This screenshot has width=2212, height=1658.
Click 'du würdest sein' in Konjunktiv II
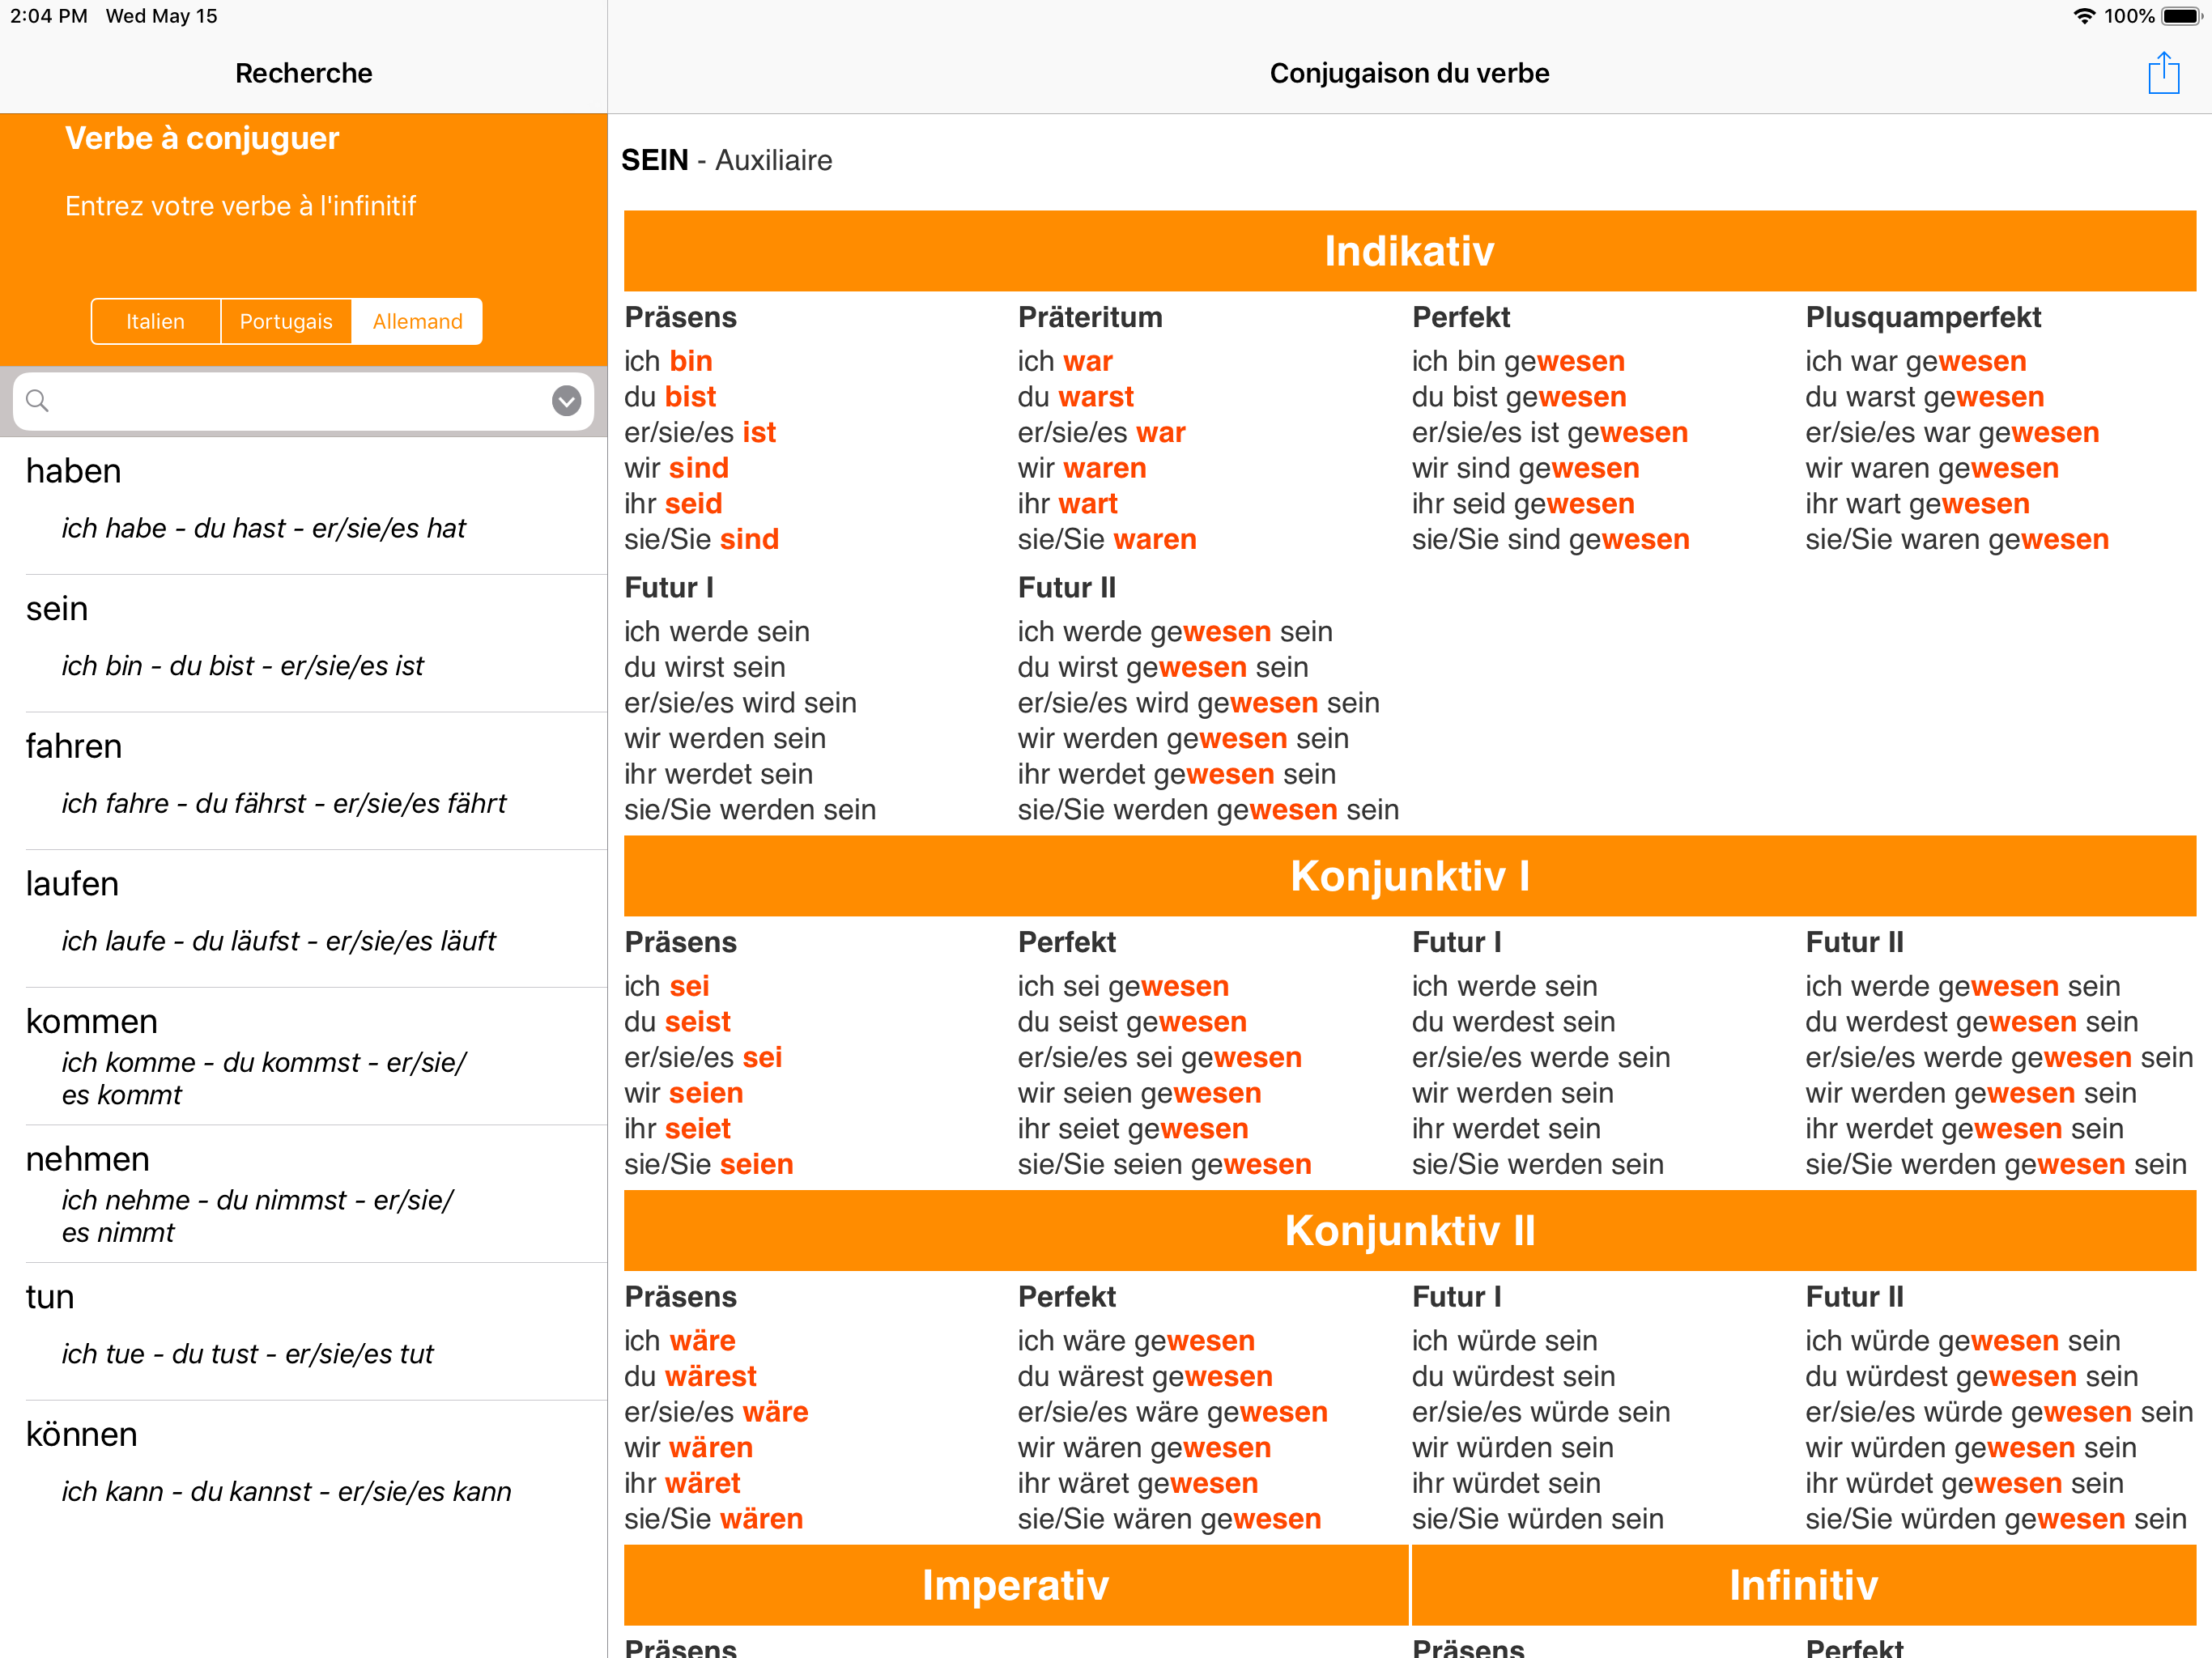pos(1513,1377)
